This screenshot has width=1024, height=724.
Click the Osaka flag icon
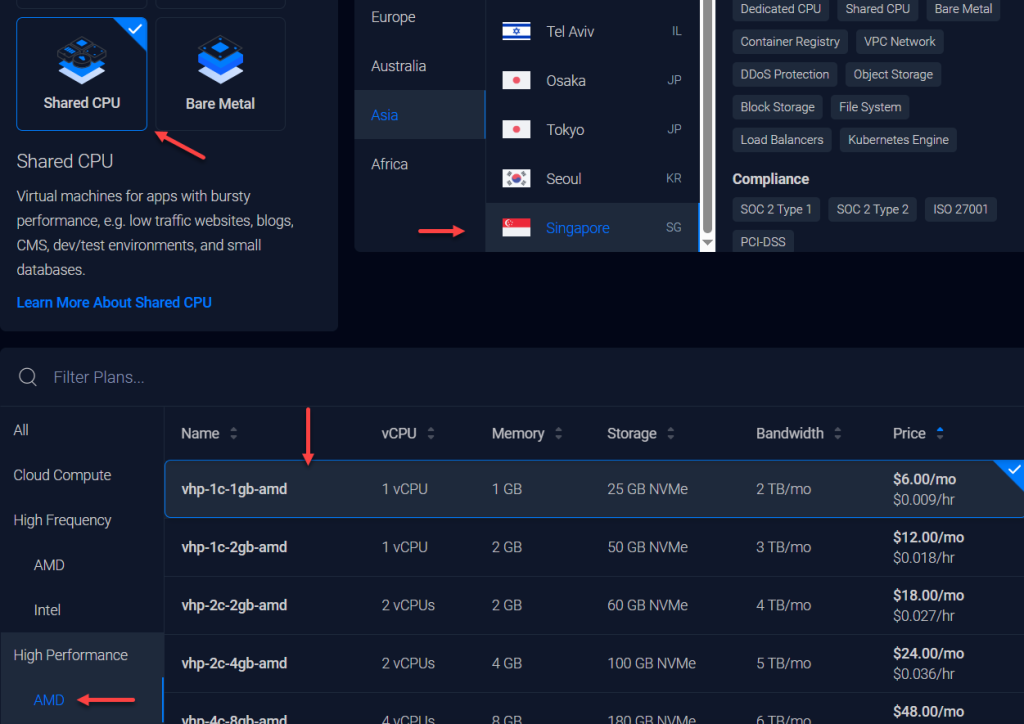pyautogui.click(x=515, y=80)
